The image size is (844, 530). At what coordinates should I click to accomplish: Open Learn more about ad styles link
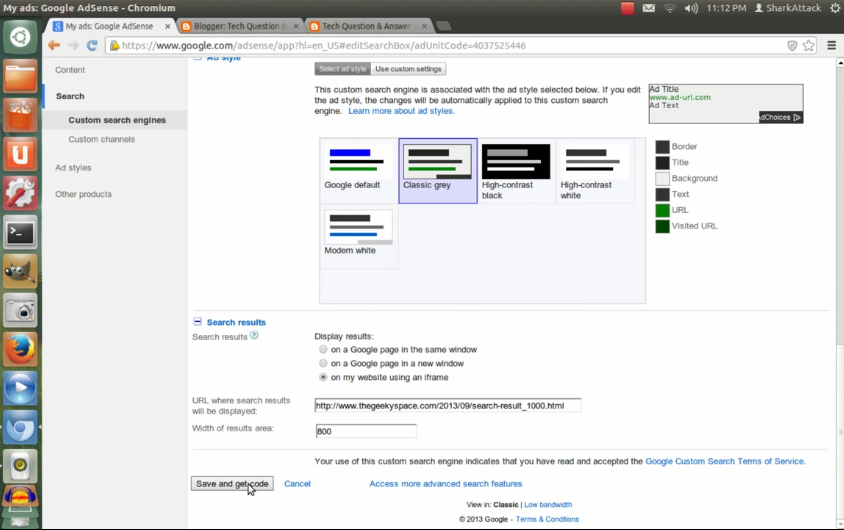pyautogui.click(x=401, y=111)
